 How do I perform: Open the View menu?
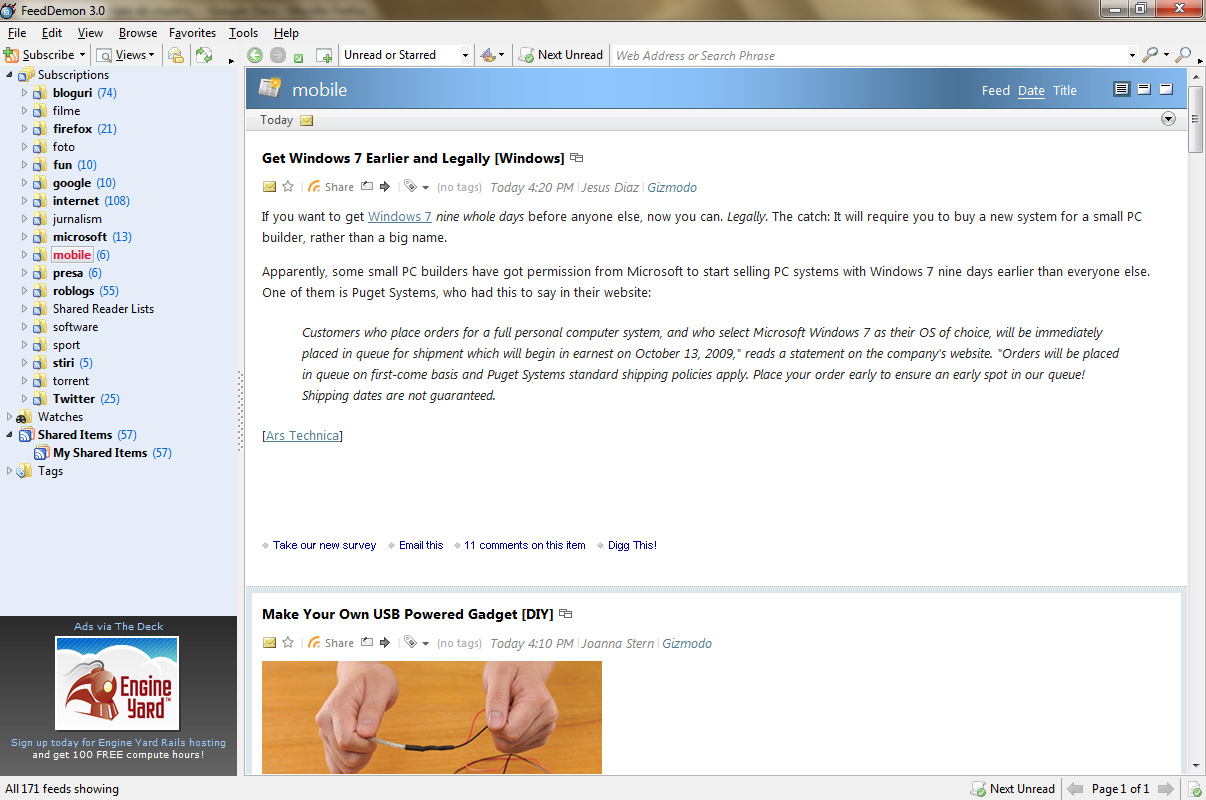[x=90, y=33]
